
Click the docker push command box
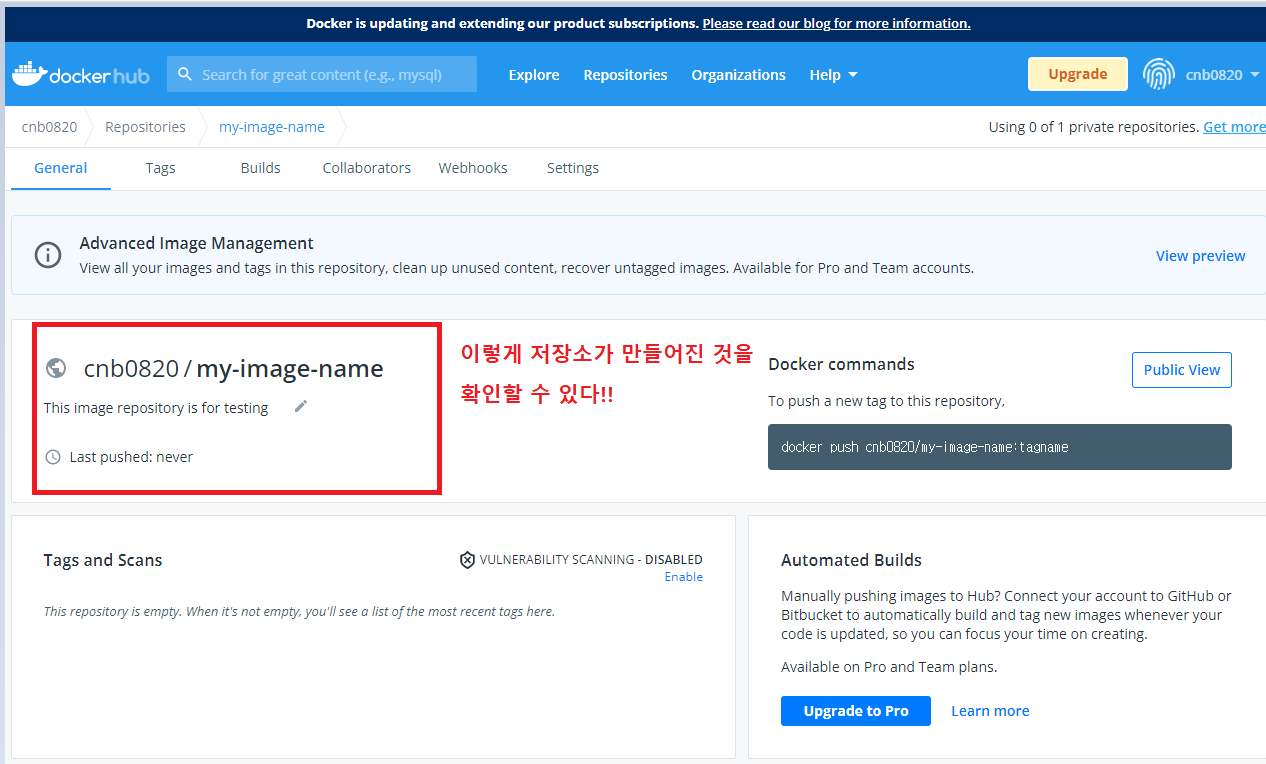[x=1000, y=447]
